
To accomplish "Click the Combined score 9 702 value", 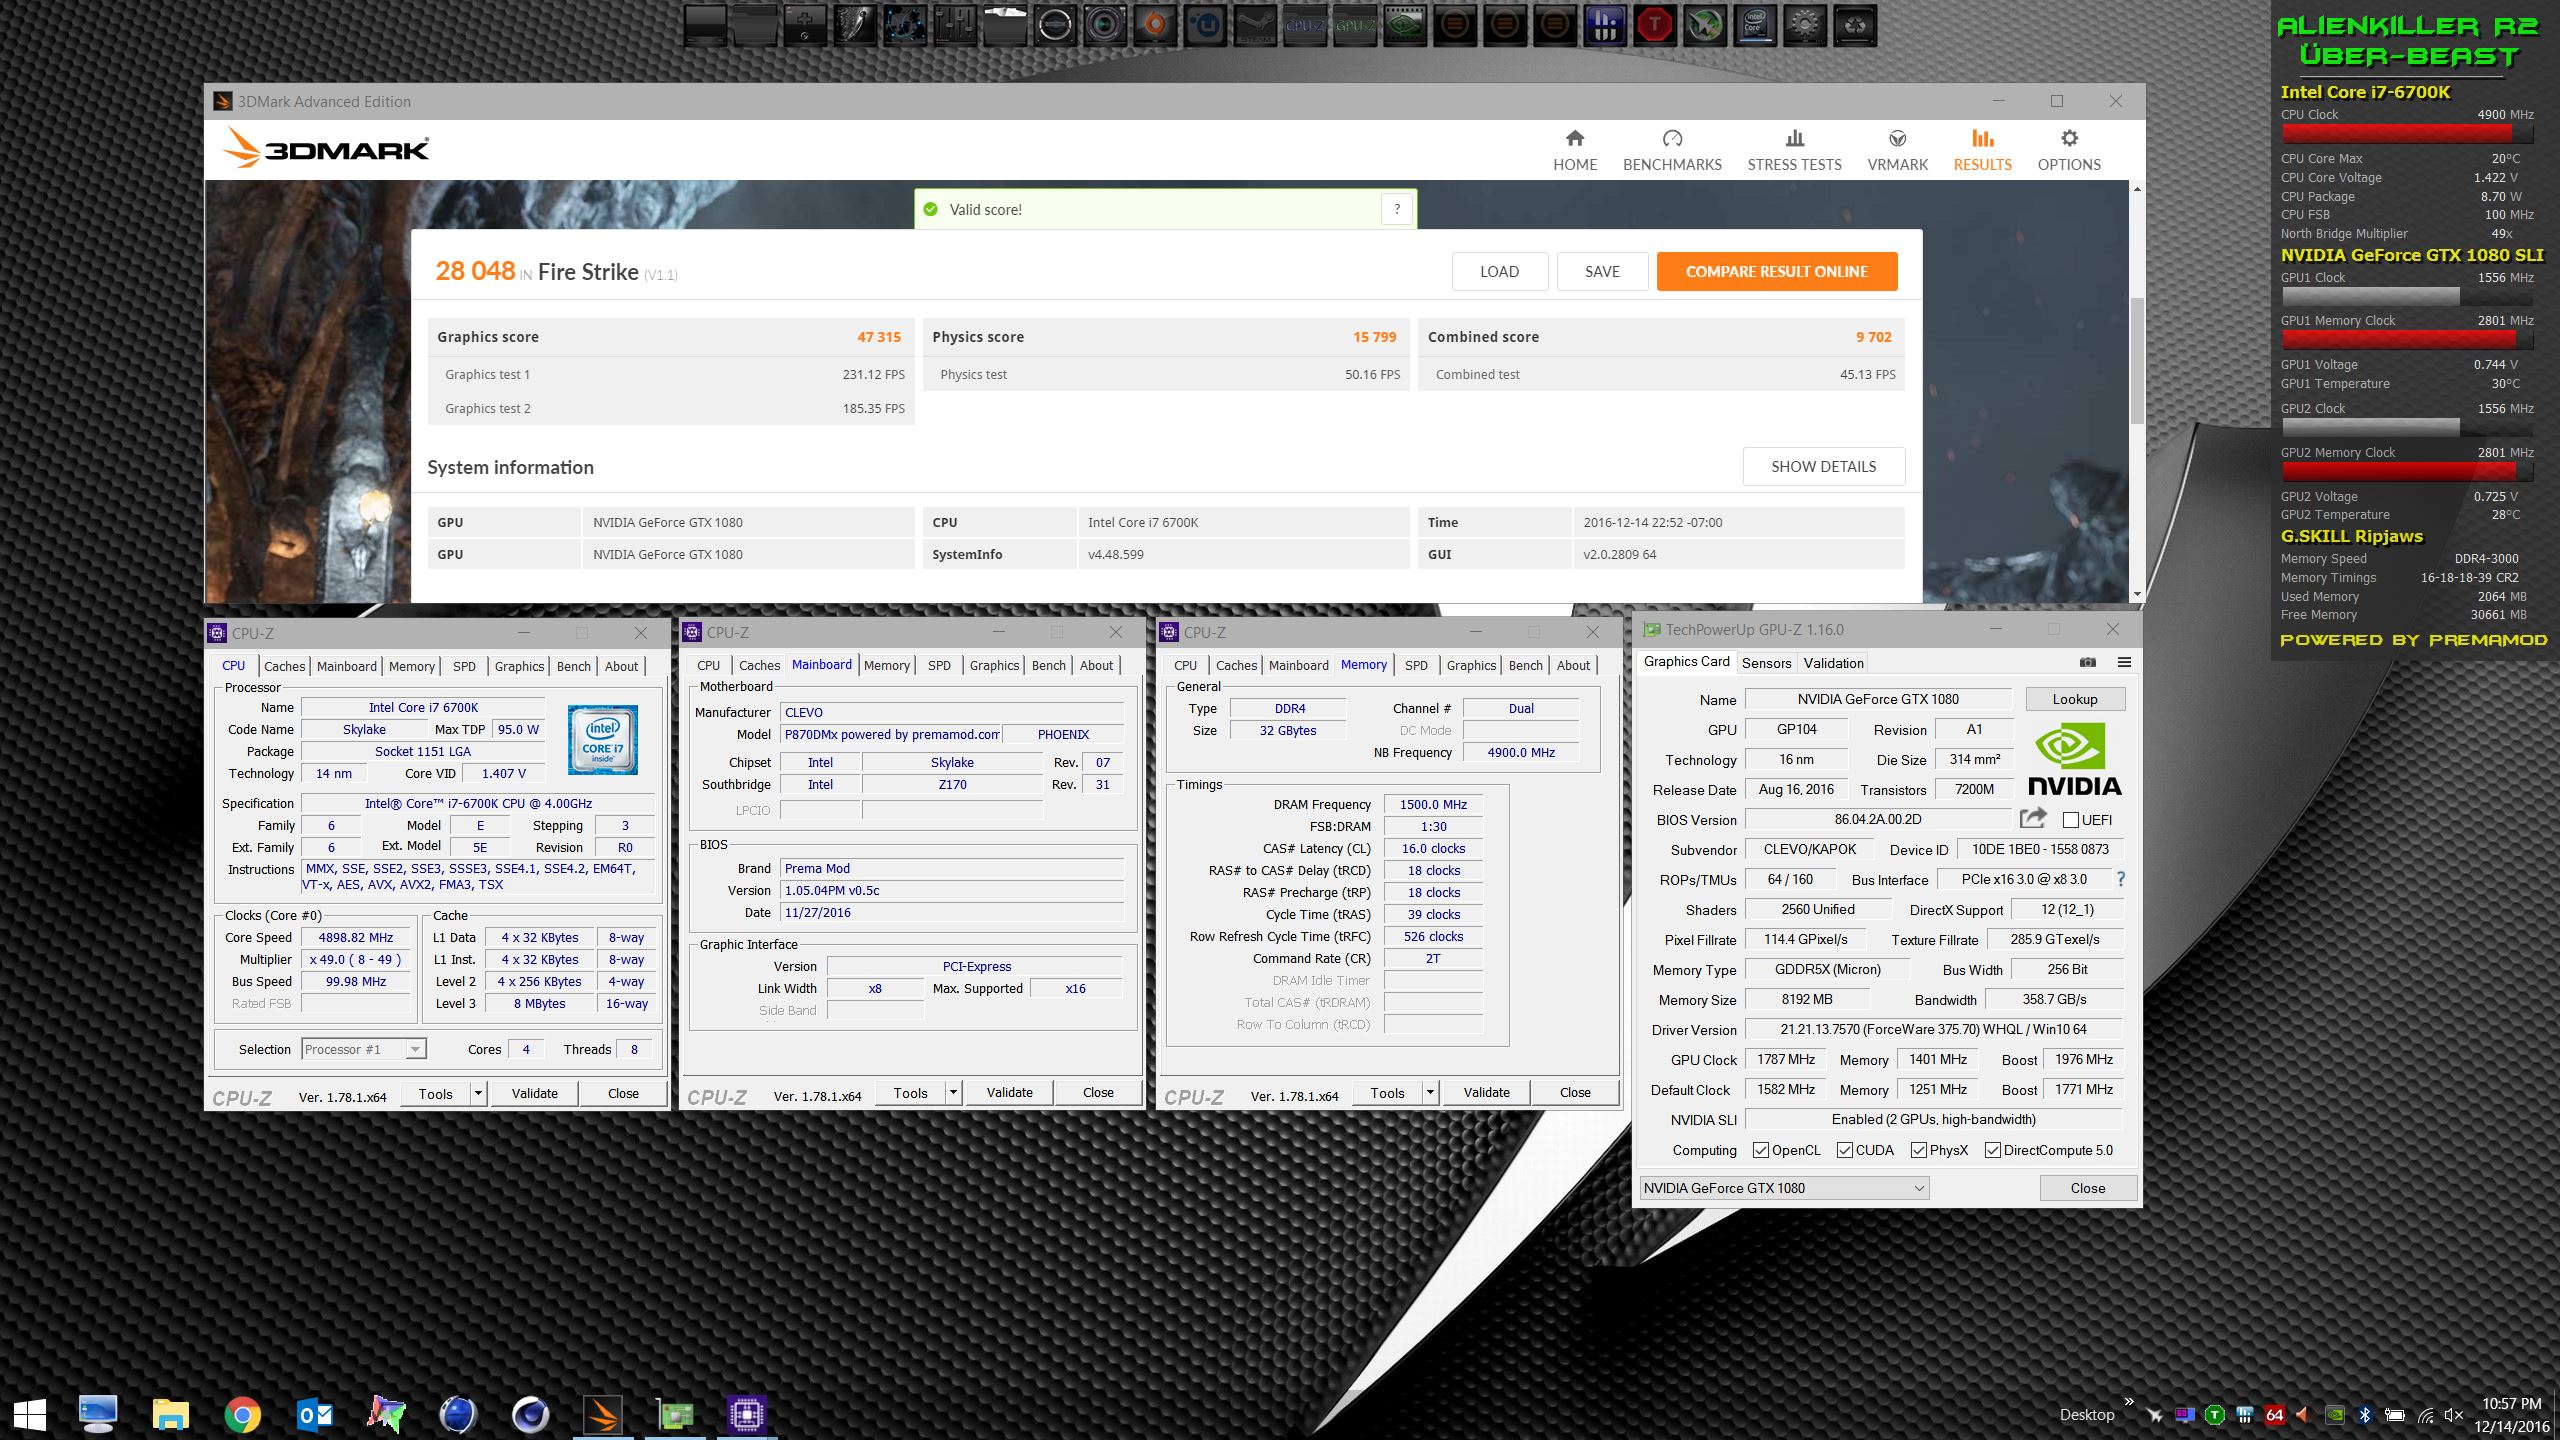I will coord(1873,337).
